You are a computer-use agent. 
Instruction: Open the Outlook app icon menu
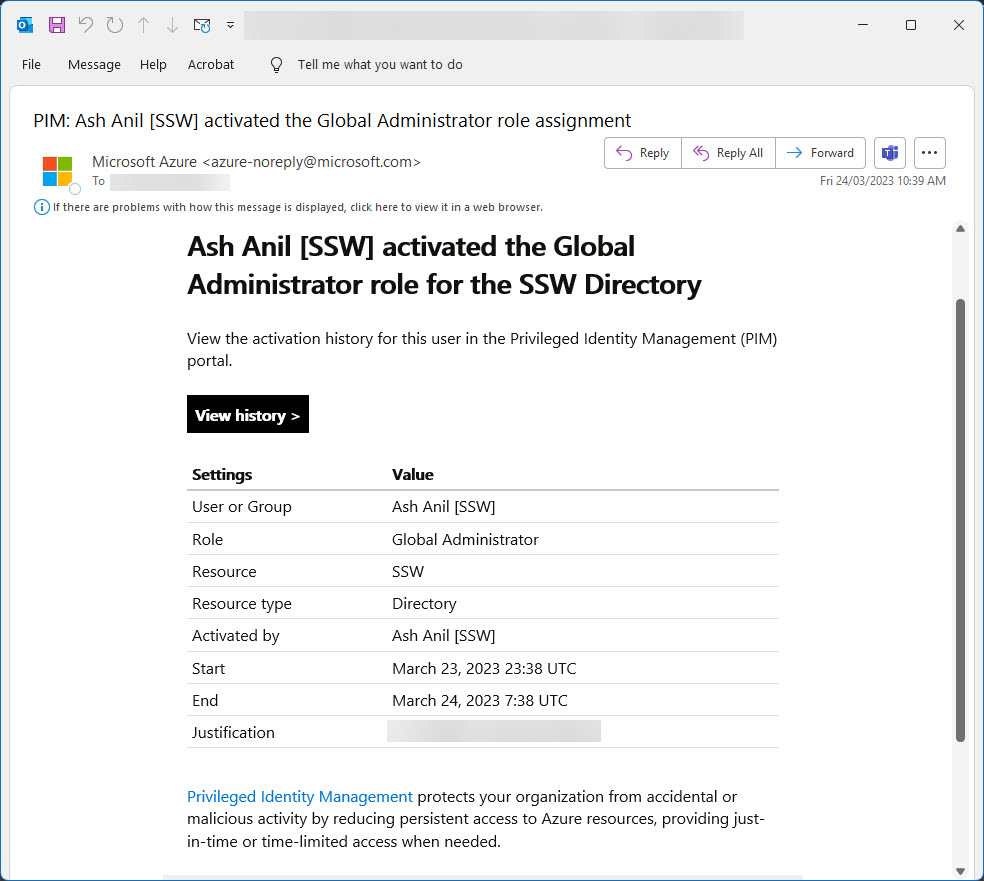click(25, 25)
